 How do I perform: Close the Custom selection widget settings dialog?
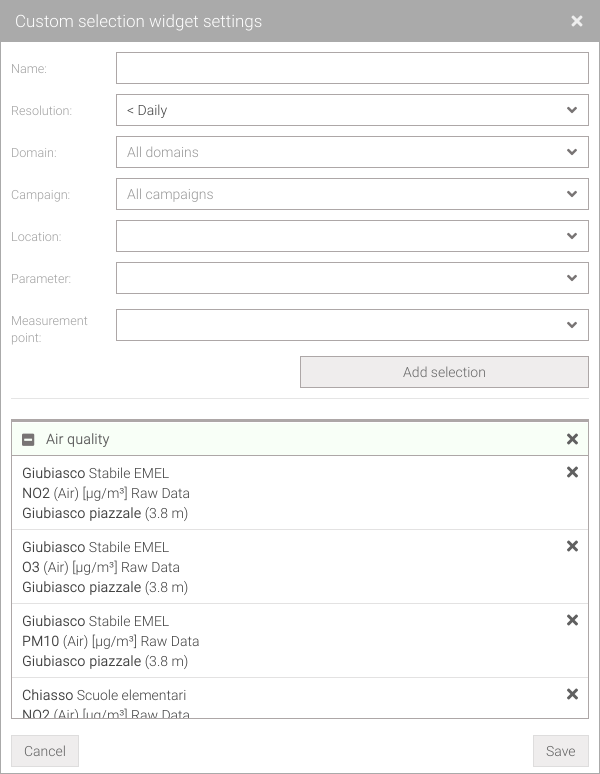[576, 21]
